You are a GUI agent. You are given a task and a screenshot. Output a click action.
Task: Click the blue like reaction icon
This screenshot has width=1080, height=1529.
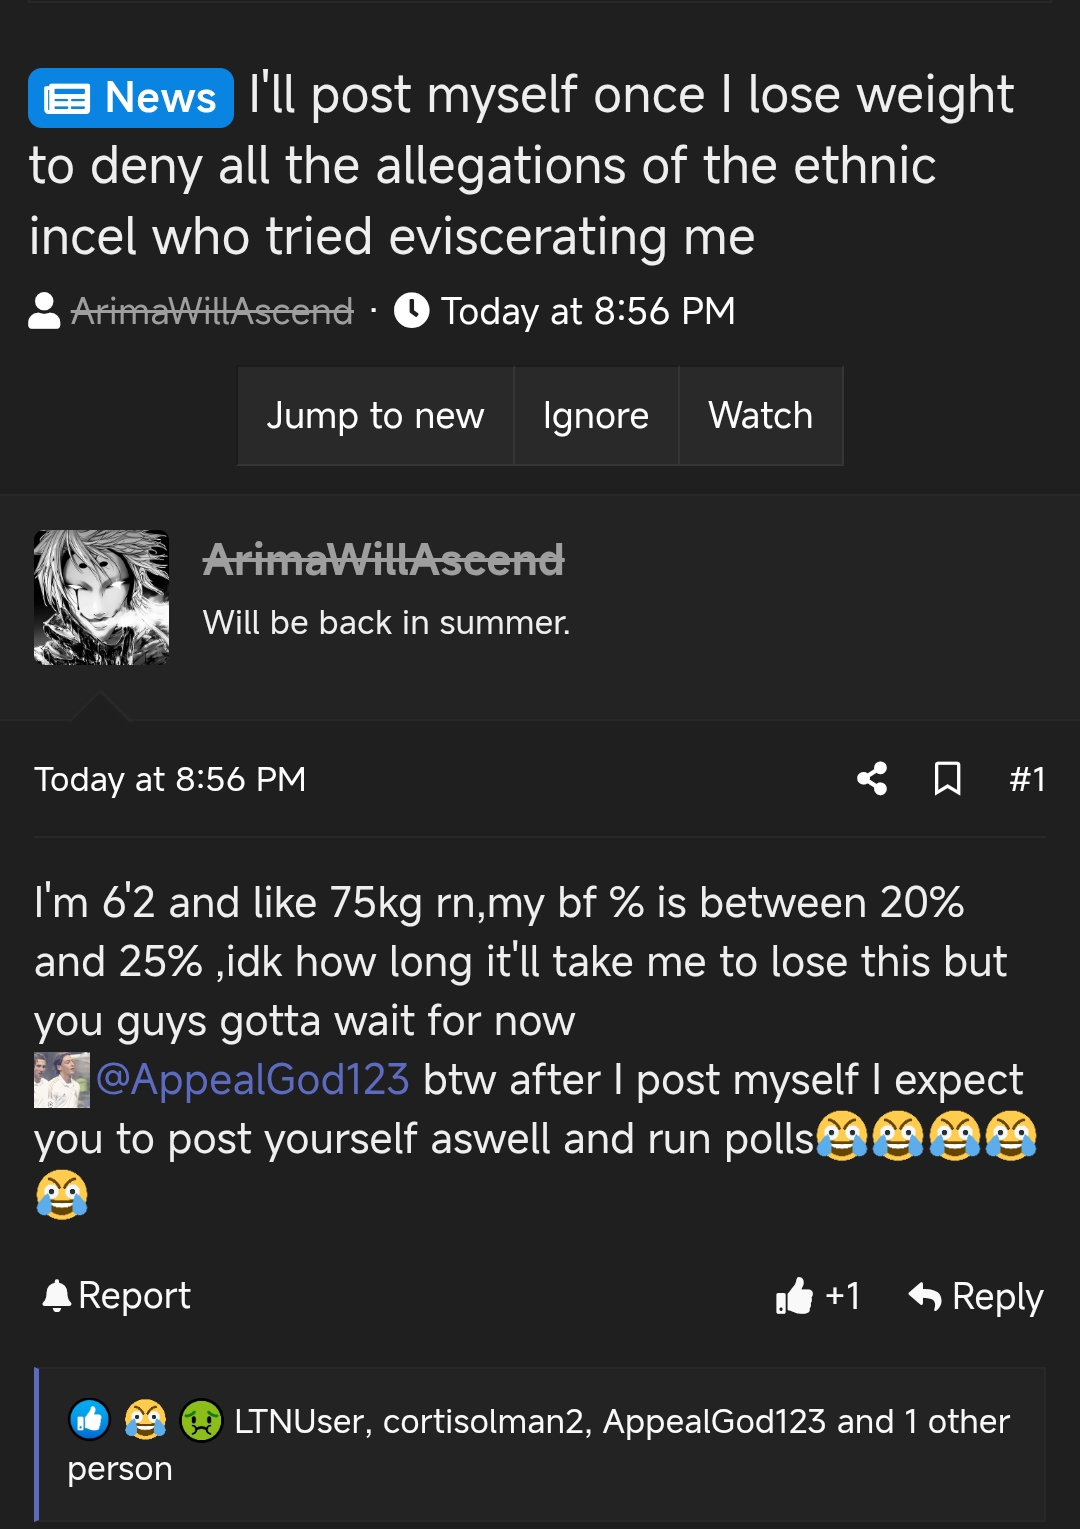point(89,1420)
